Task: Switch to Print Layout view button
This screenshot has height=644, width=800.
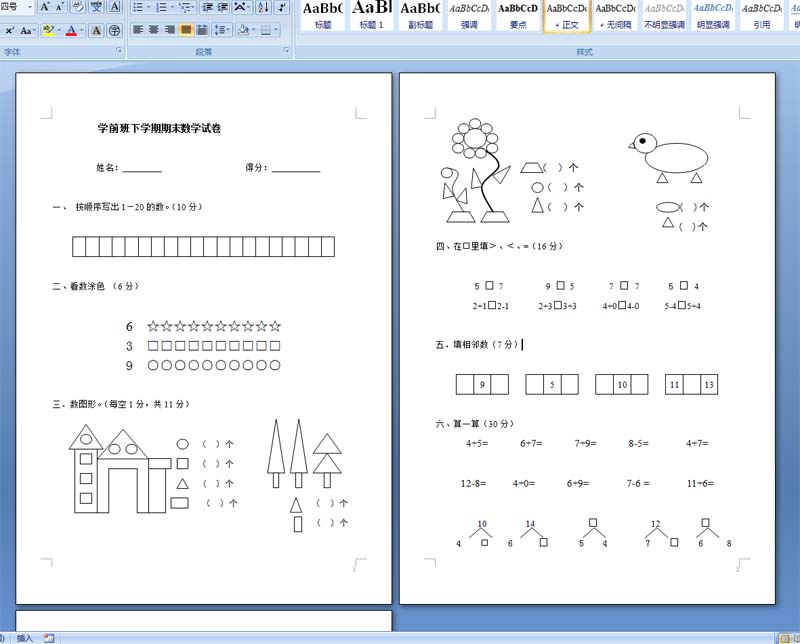Action: coord(784,638)
